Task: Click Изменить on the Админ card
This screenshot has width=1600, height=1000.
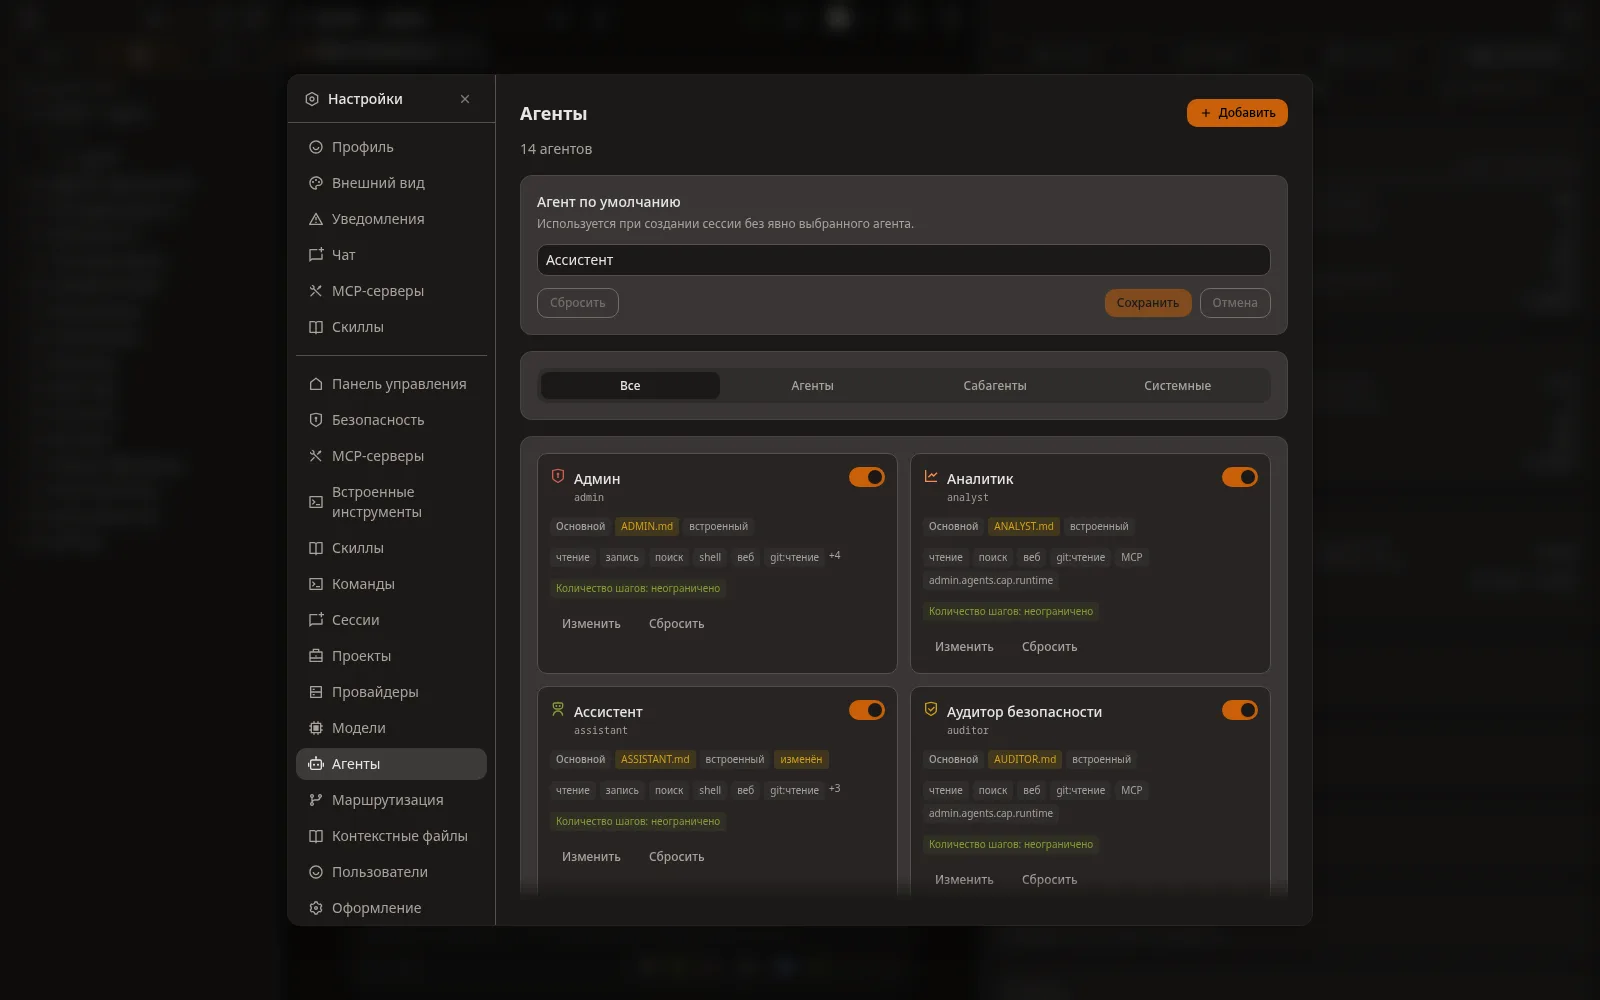Action: coord(591,624)
